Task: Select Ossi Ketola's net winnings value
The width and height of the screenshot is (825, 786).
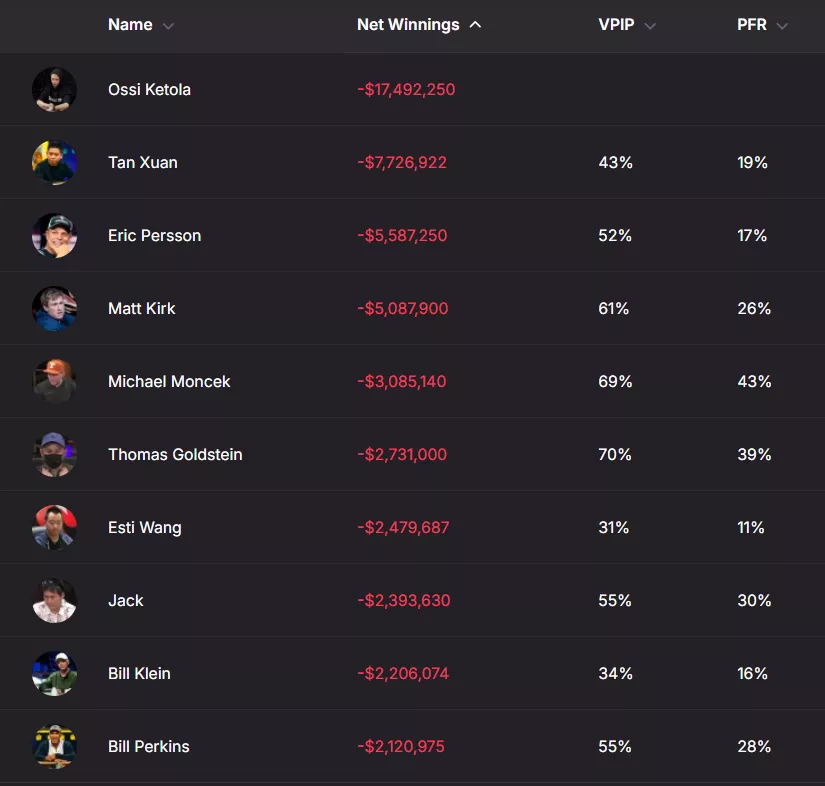Action: (406, 89)
